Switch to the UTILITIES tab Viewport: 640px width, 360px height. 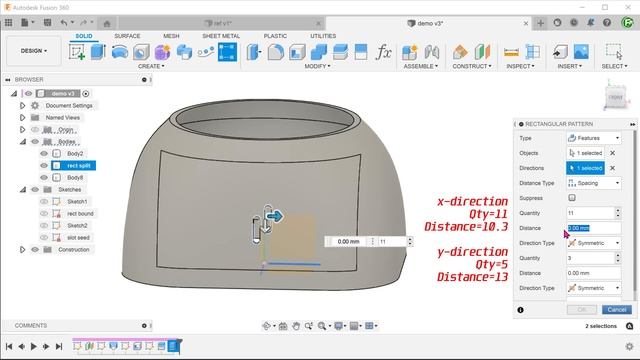tap(323, 36)
